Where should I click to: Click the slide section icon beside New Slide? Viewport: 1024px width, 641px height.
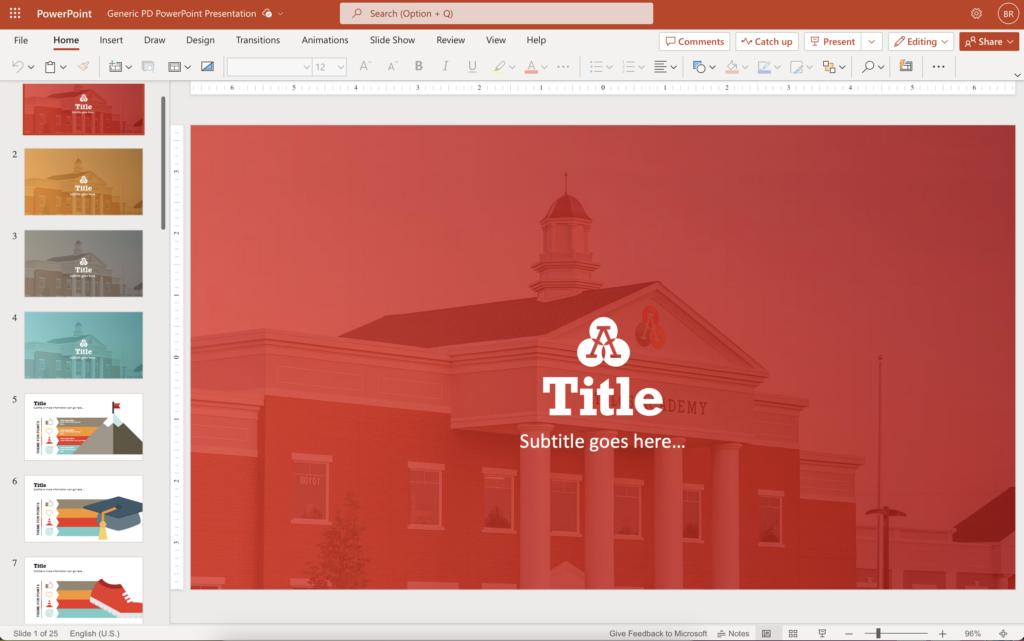[x=148, y=67]
